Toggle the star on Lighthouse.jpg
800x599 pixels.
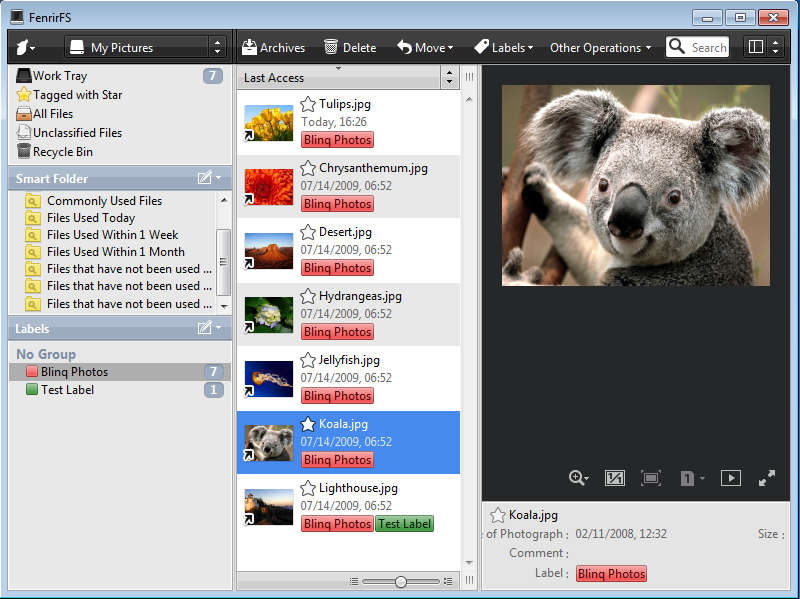pos(308,488)
